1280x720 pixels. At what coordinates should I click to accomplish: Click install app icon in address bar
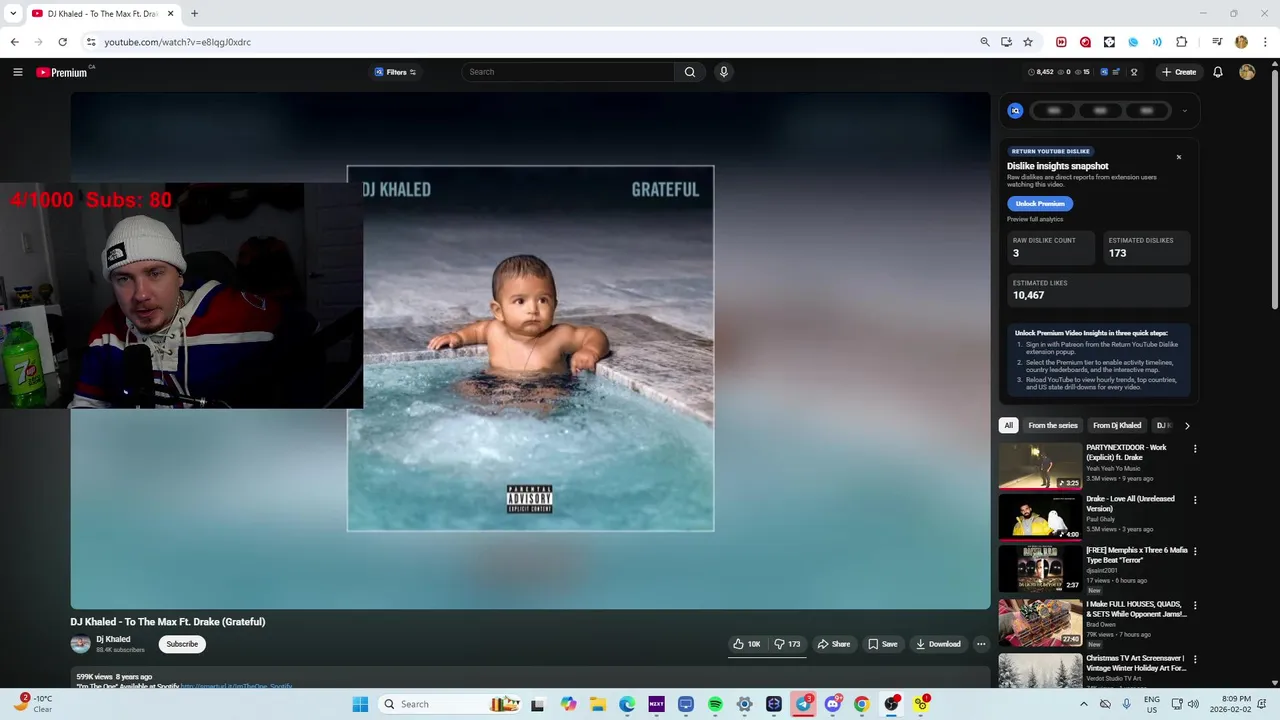click(x=1006, y=42)
